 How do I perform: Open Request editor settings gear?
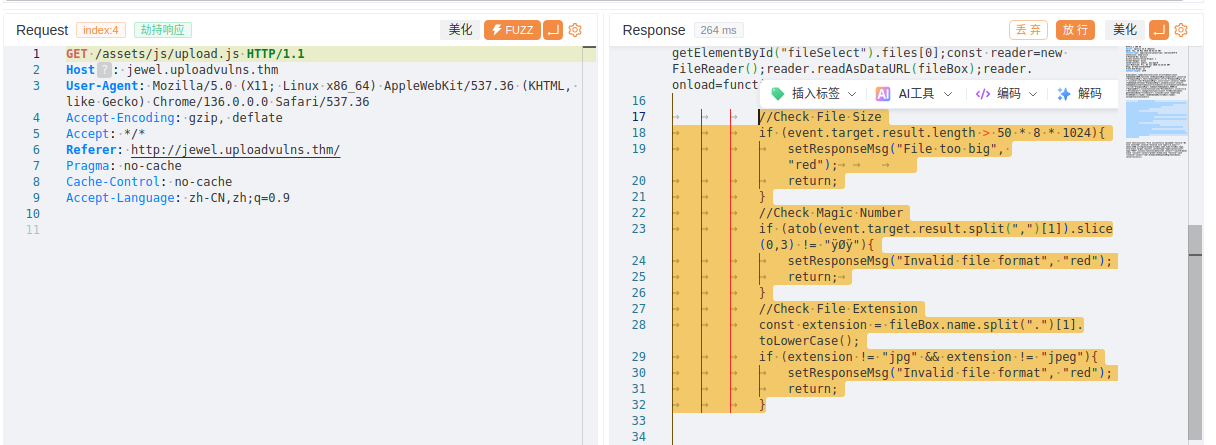click(x=575, y=30)
